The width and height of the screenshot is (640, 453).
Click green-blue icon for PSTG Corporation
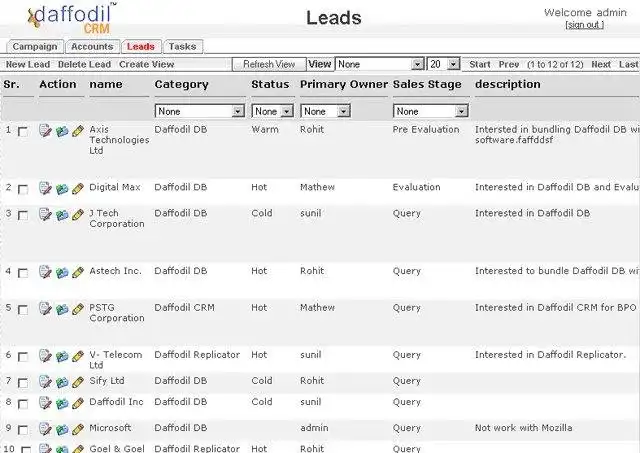click(x=62, y=309)
